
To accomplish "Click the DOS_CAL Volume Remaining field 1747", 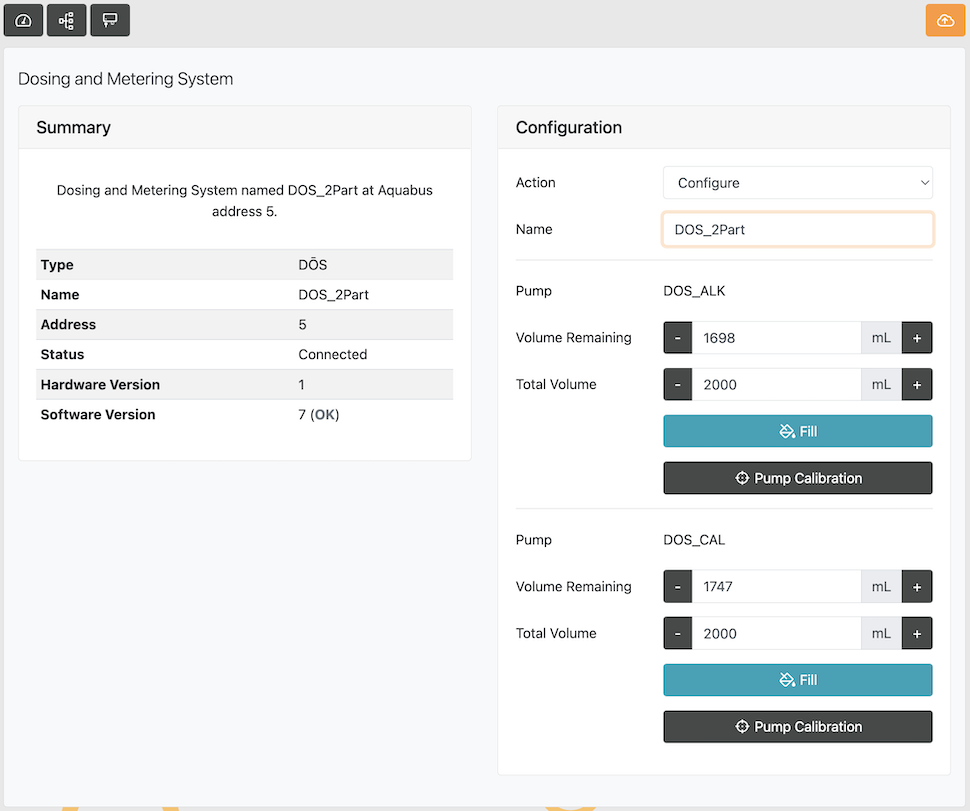I will coord(776,587).
